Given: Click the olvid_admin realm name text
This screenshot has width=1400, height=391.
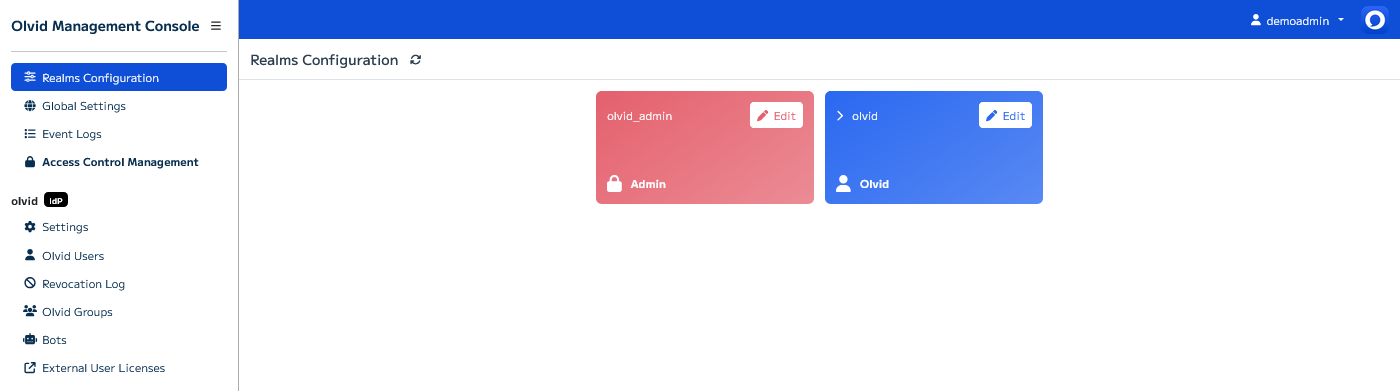Looking at the screenshot, I should click(640, 116).
